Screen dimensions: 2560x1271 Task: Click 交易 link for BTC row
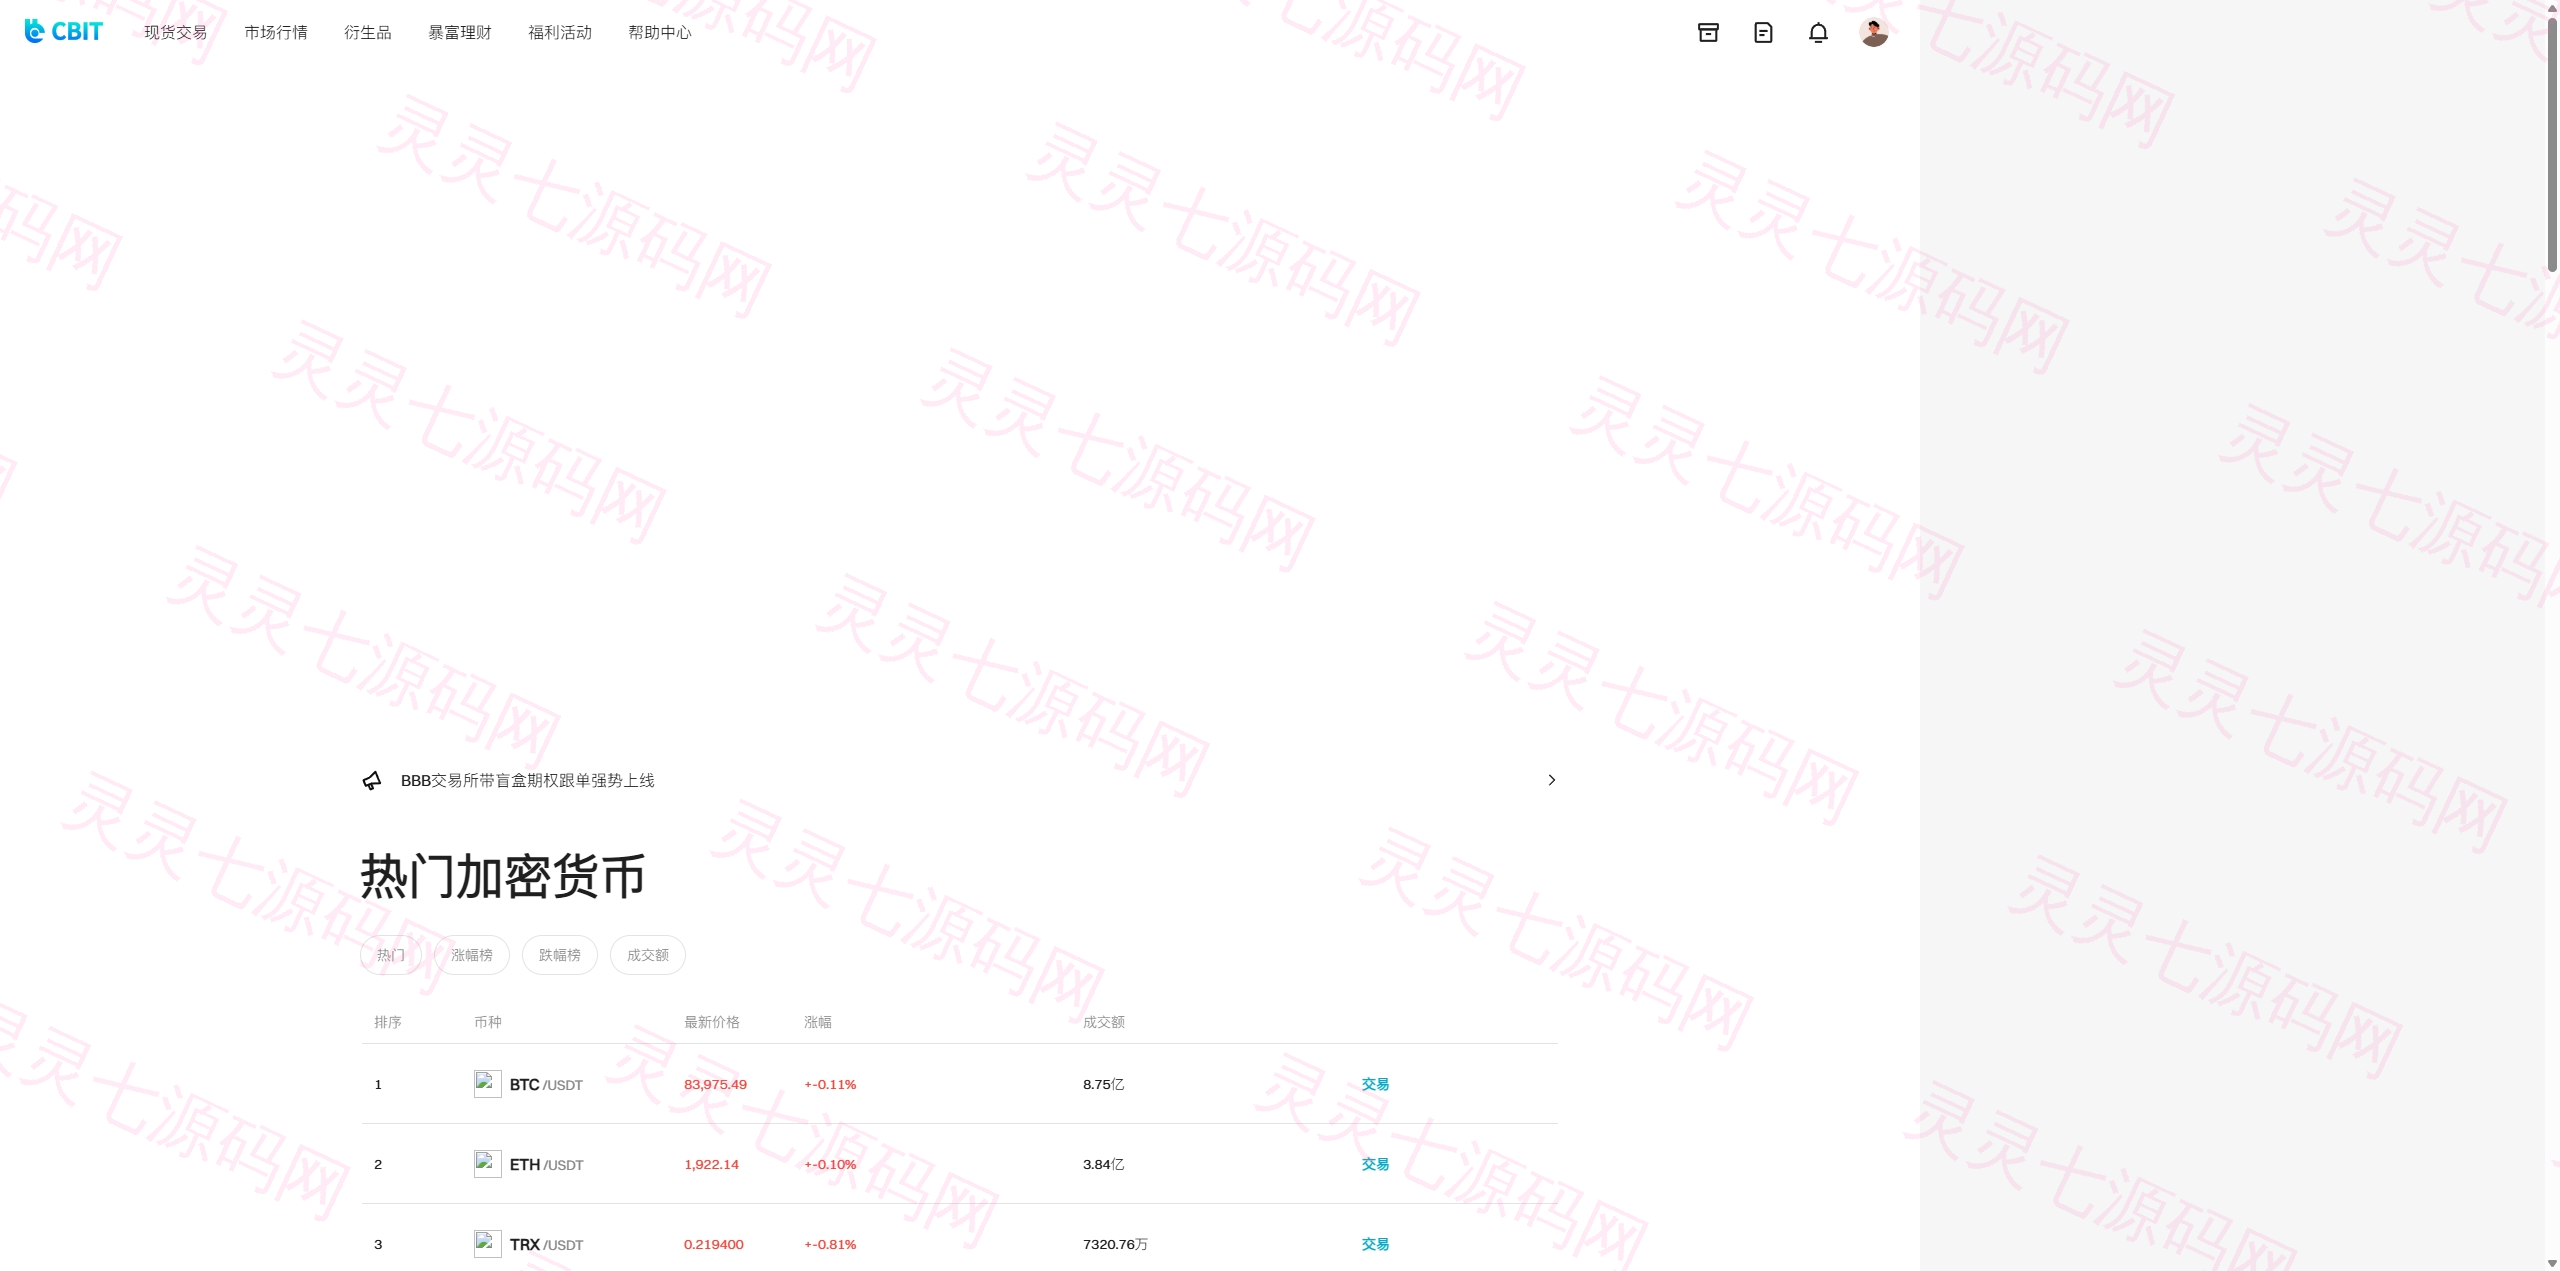[x=1375, y=1084]
